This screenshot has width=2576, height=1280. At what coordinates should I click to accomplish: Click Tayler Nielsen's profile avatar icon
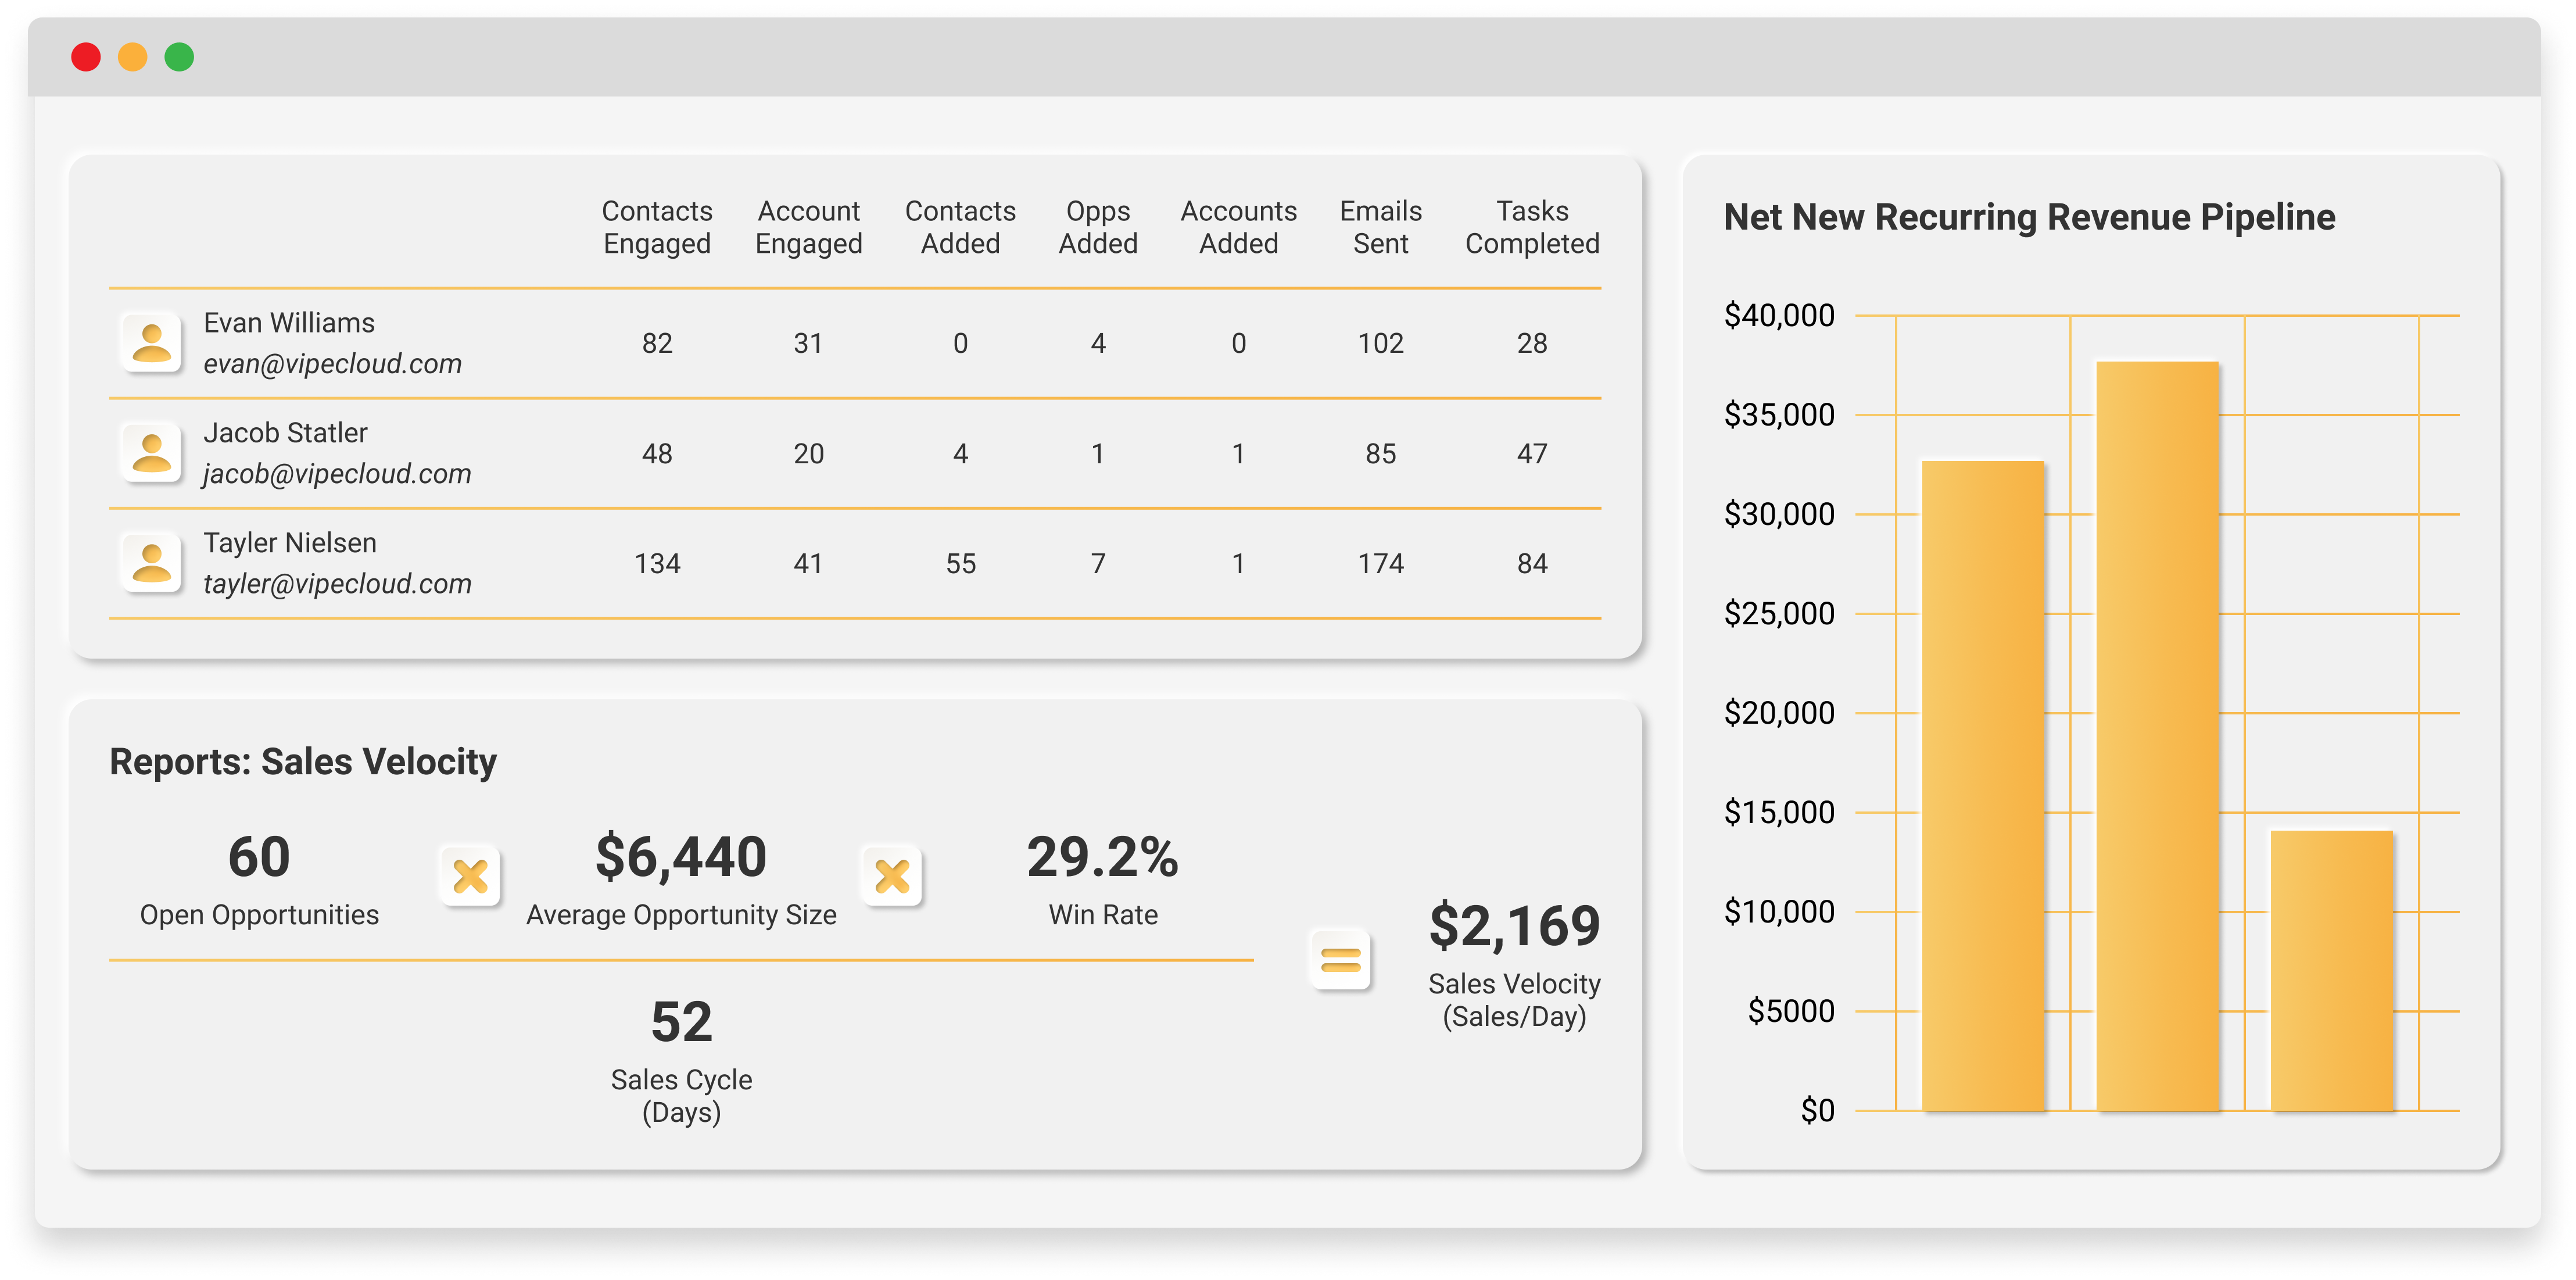pyautogui.click(x=151, y=562)
